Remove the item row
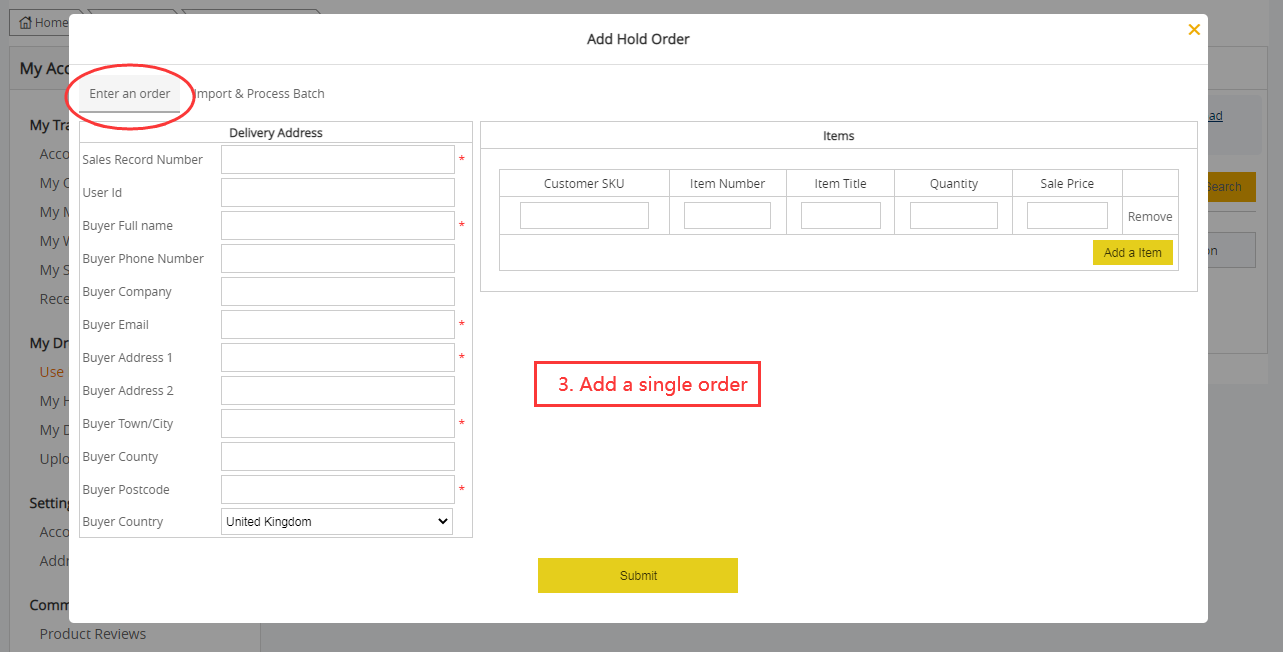Viewport: 1283px width, 652px height. (1150, 217)
